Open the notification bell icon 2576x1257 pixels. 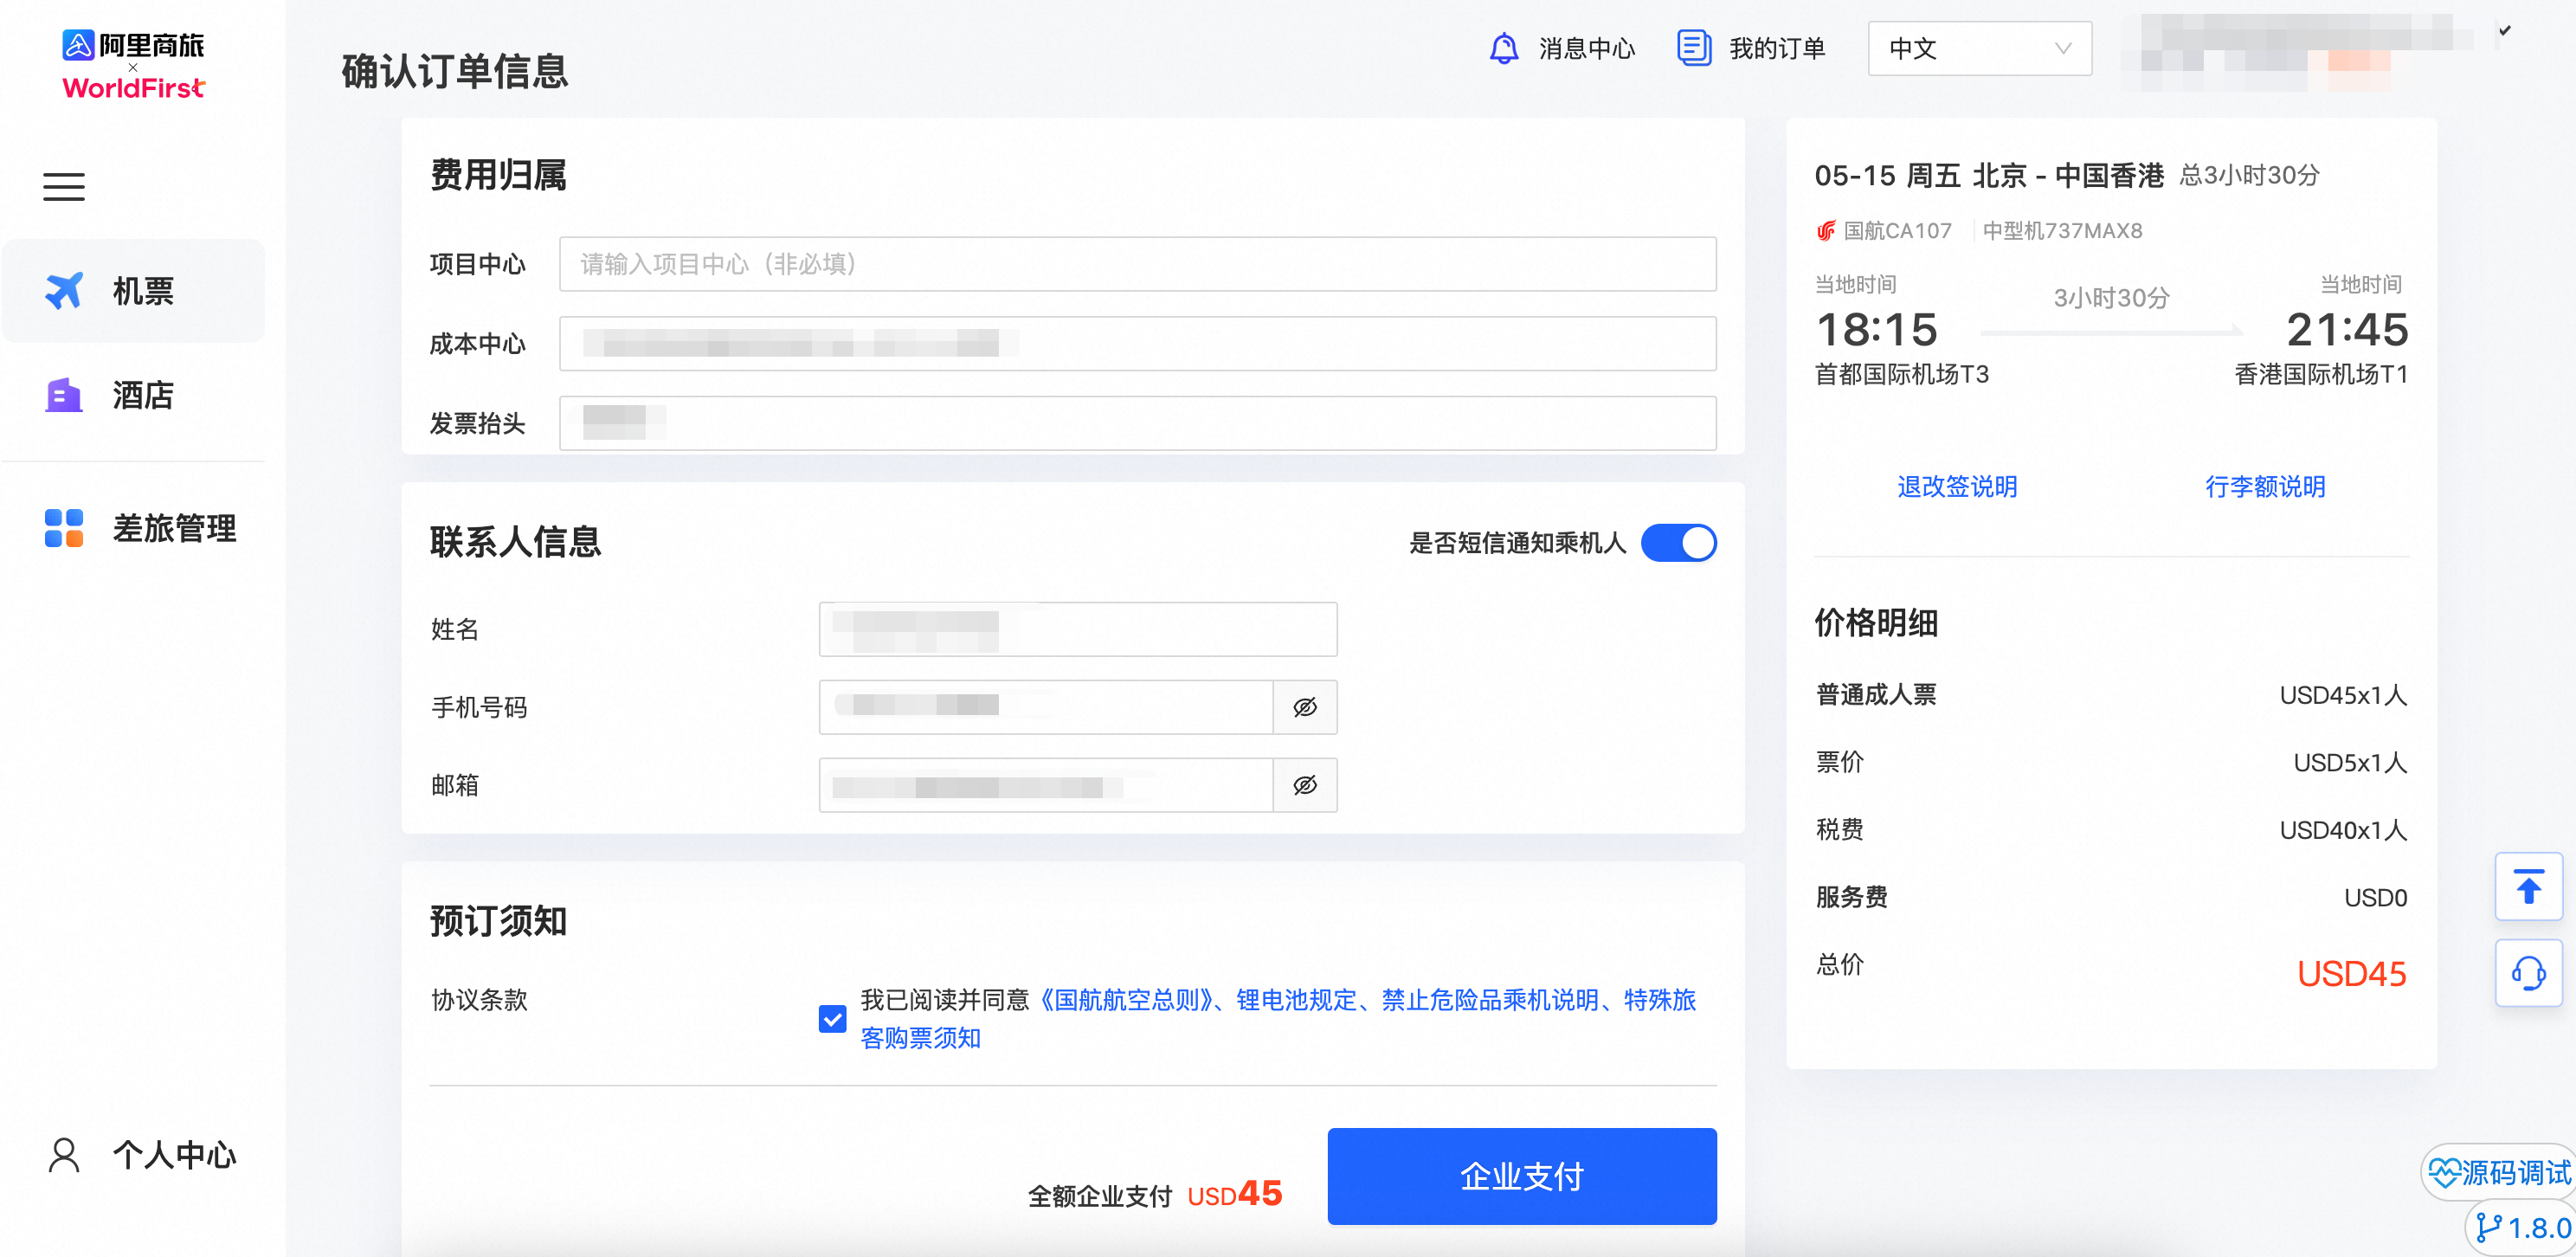(x=1503, y=48)
